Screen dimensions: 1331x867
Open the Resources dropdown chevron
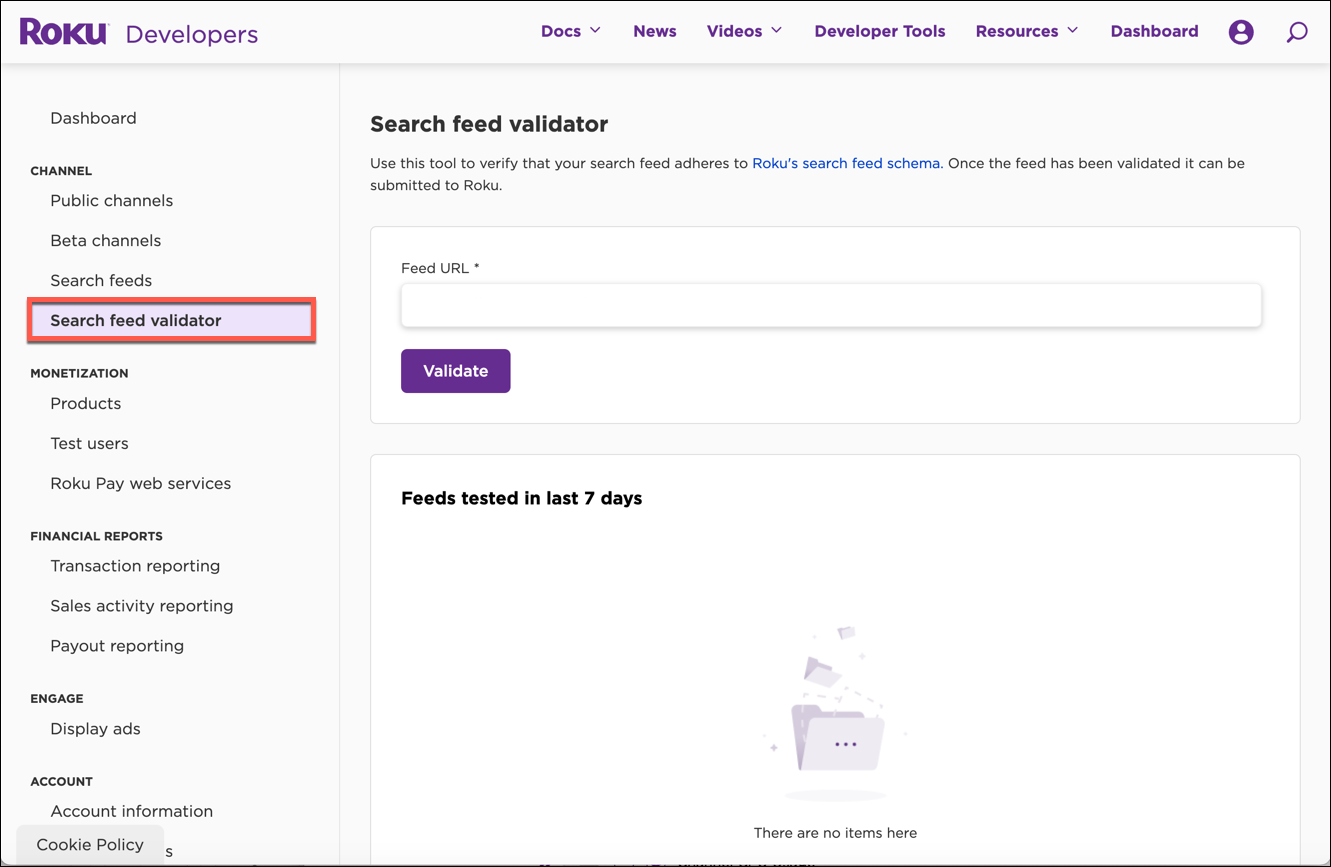click(x=1074, y=31)
